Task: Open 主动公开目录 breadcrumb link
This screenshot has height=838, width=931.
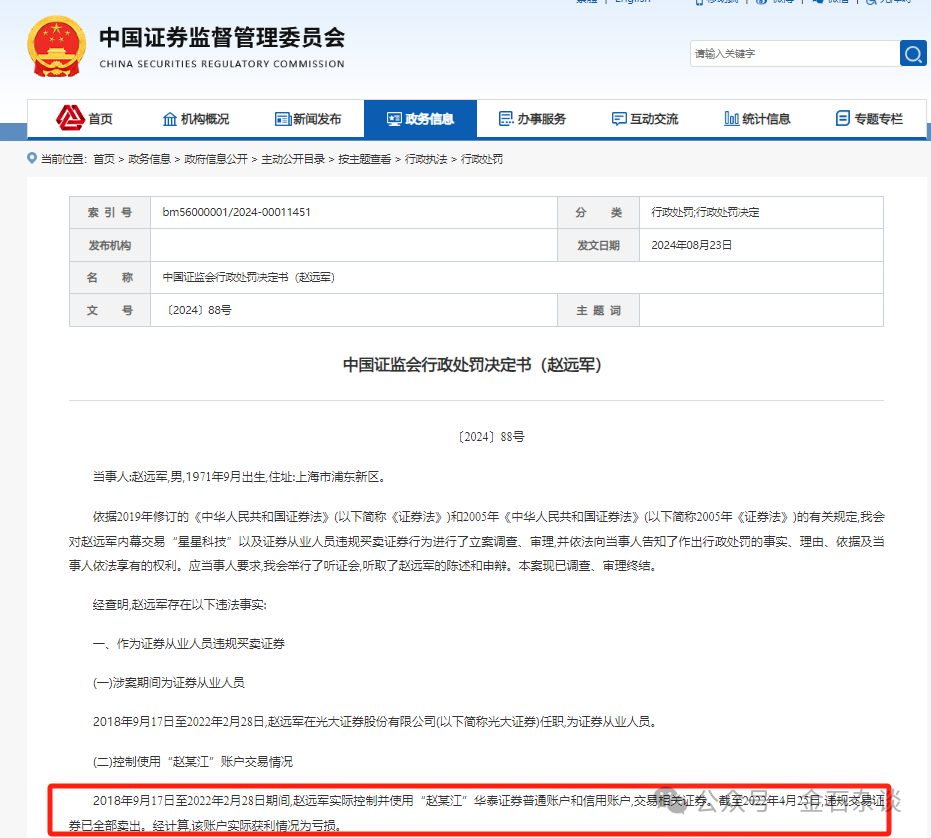Action: (293, 159)
